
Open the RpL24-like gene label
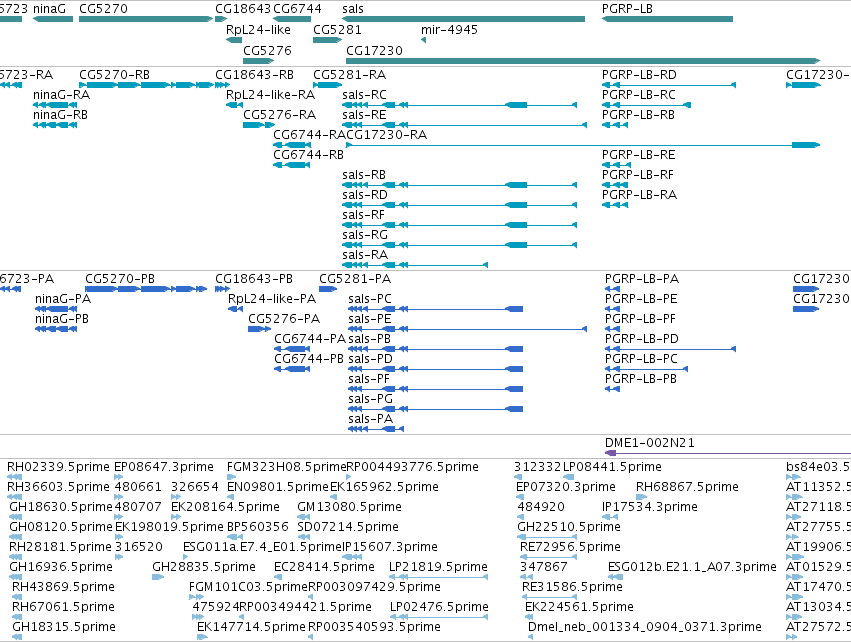pyautogui.click(x=258, y=30)
